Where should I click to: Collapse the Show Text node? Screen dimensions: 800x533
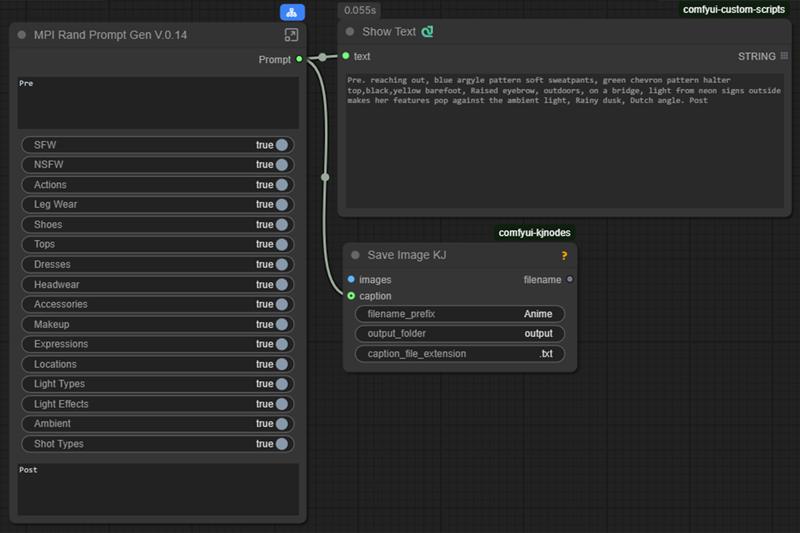pos(350,32)
